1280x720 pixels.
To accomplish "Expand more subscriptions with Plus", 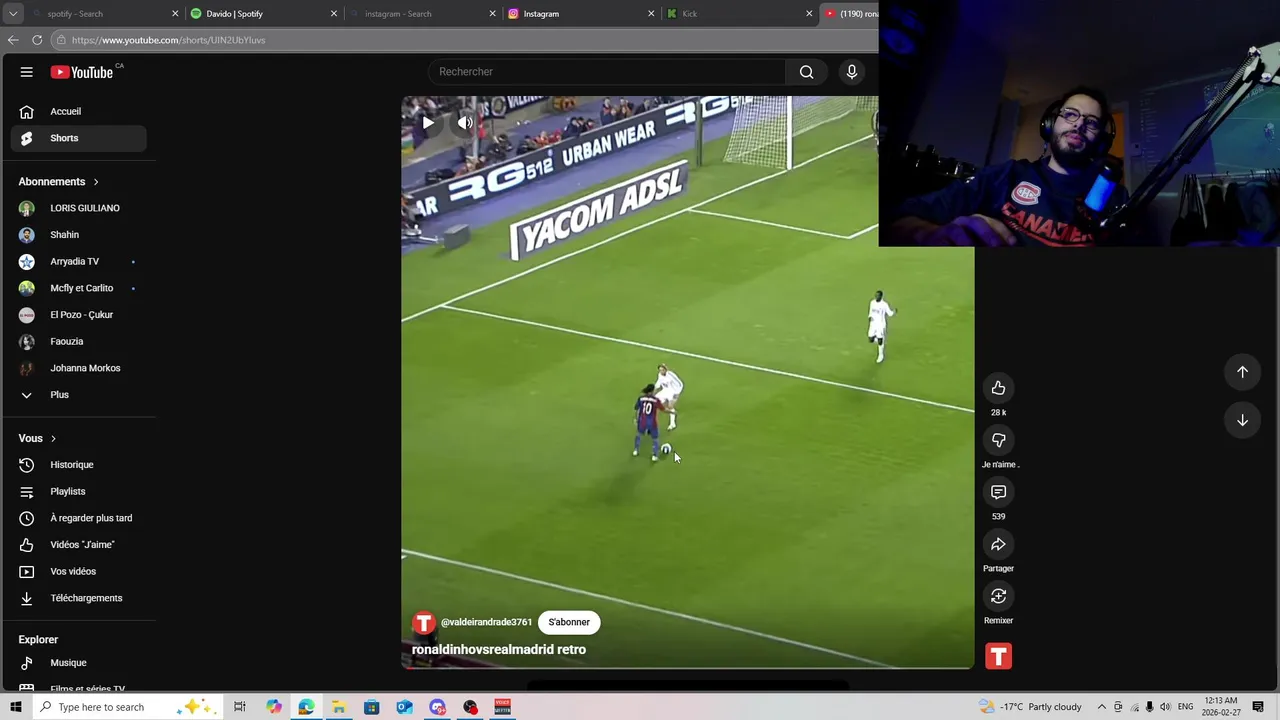I will click(x=79, y=395).
